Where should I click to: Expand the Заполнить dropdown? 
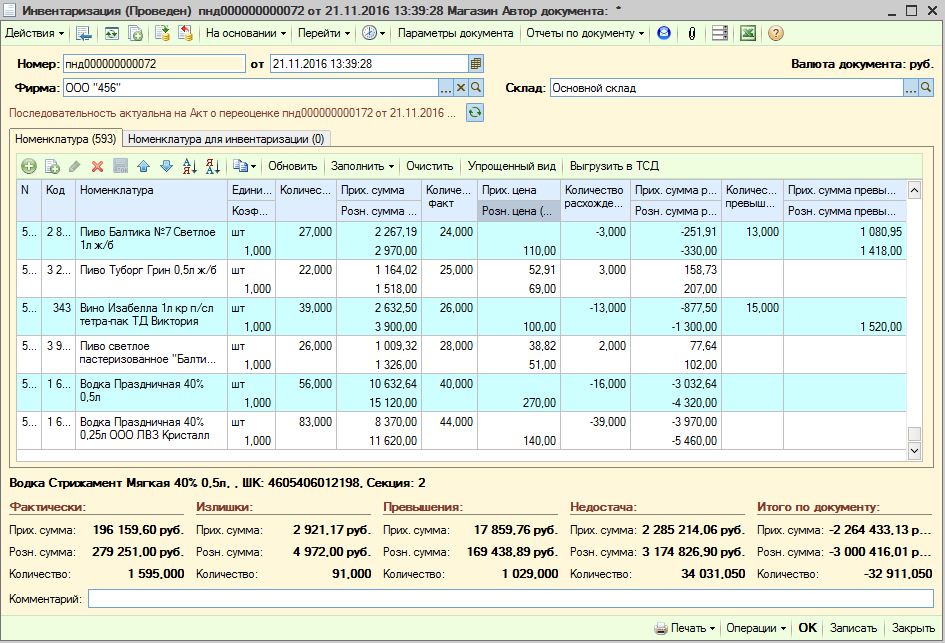coord(362,166)
